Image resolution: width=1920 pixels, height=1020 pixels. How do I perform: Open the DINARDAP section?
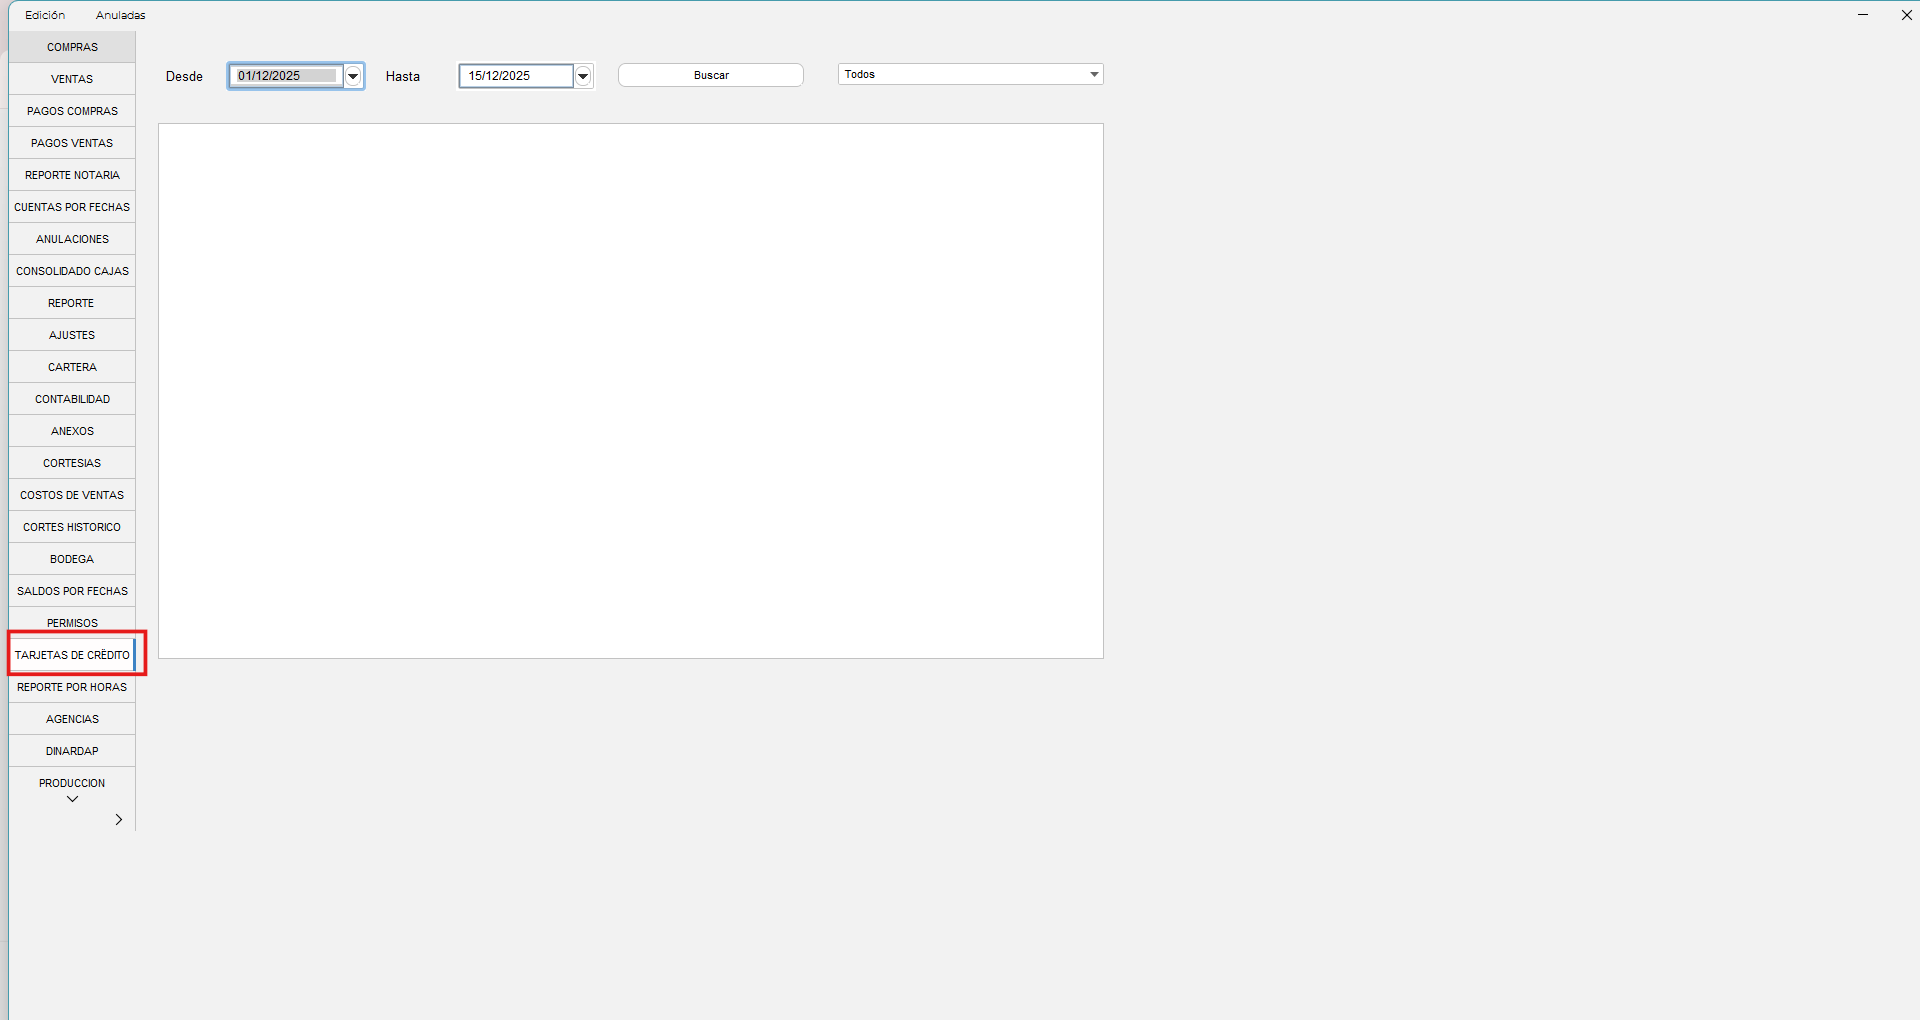tap(71, 750)
